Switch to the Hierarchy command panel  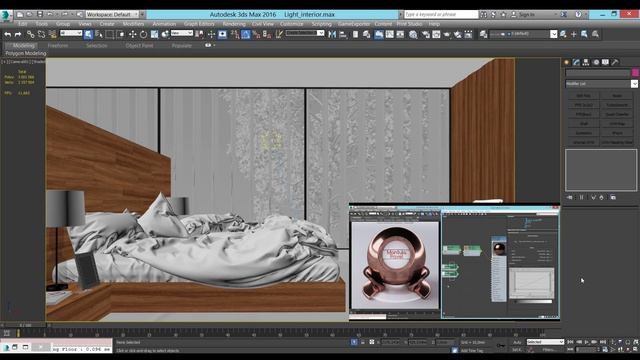click(x=586, y=62)
